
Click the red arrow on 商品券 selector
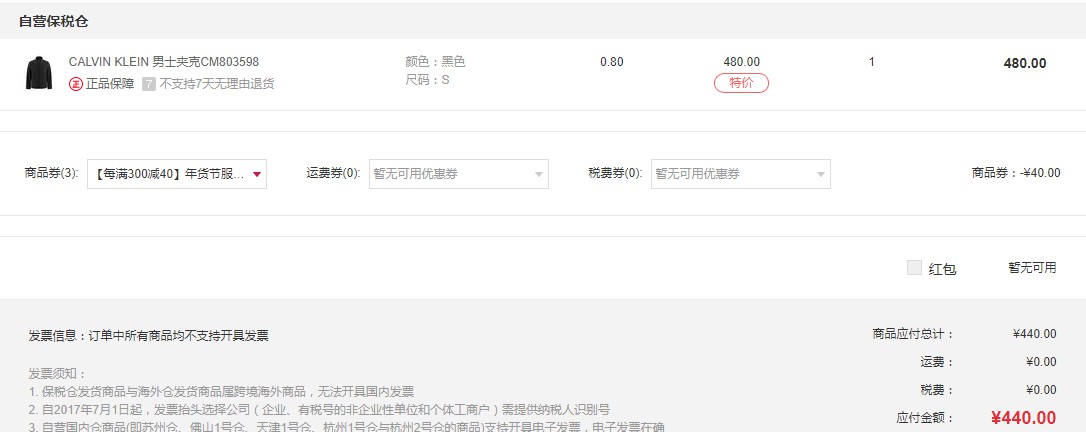point(257,175)
